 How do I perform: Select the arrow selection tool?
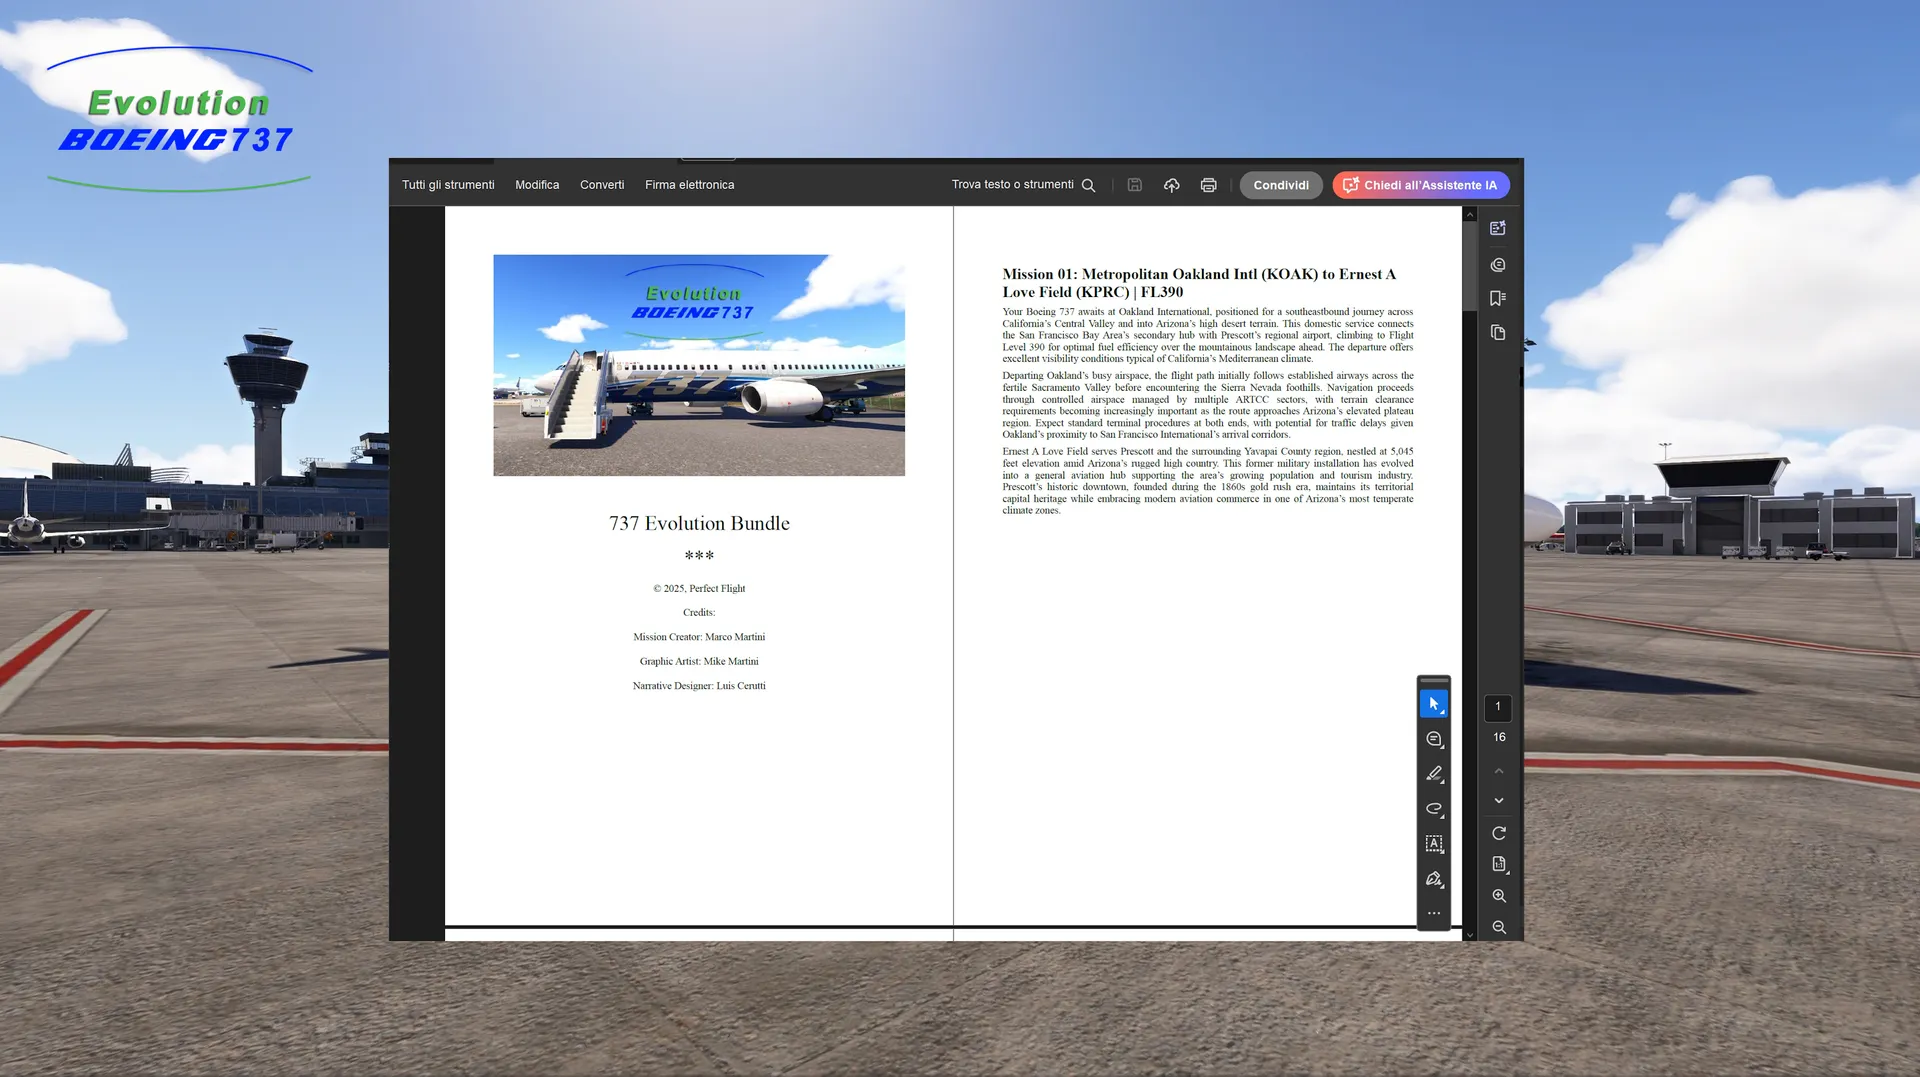[x=1434, y=704]
